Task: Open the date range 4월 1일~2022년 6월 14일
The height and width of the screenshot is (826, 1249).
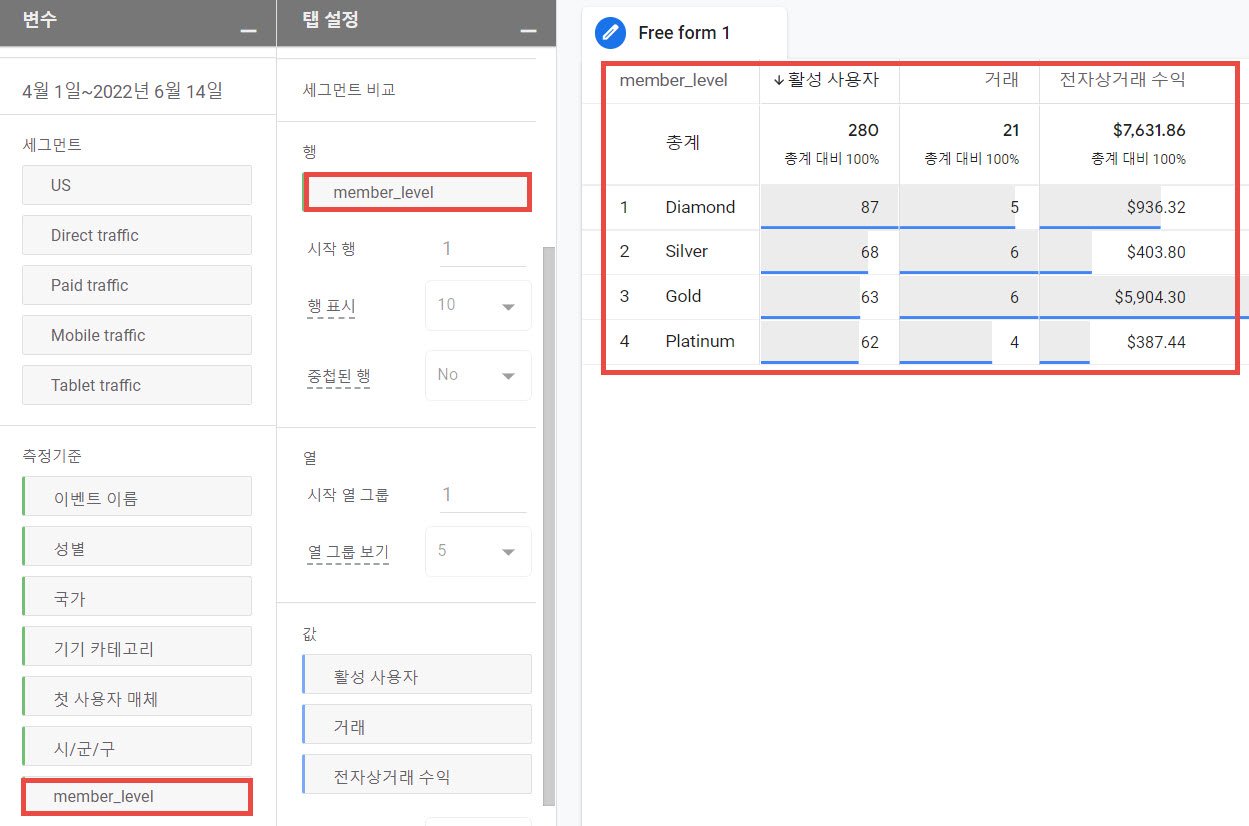Action: (122, 91)
